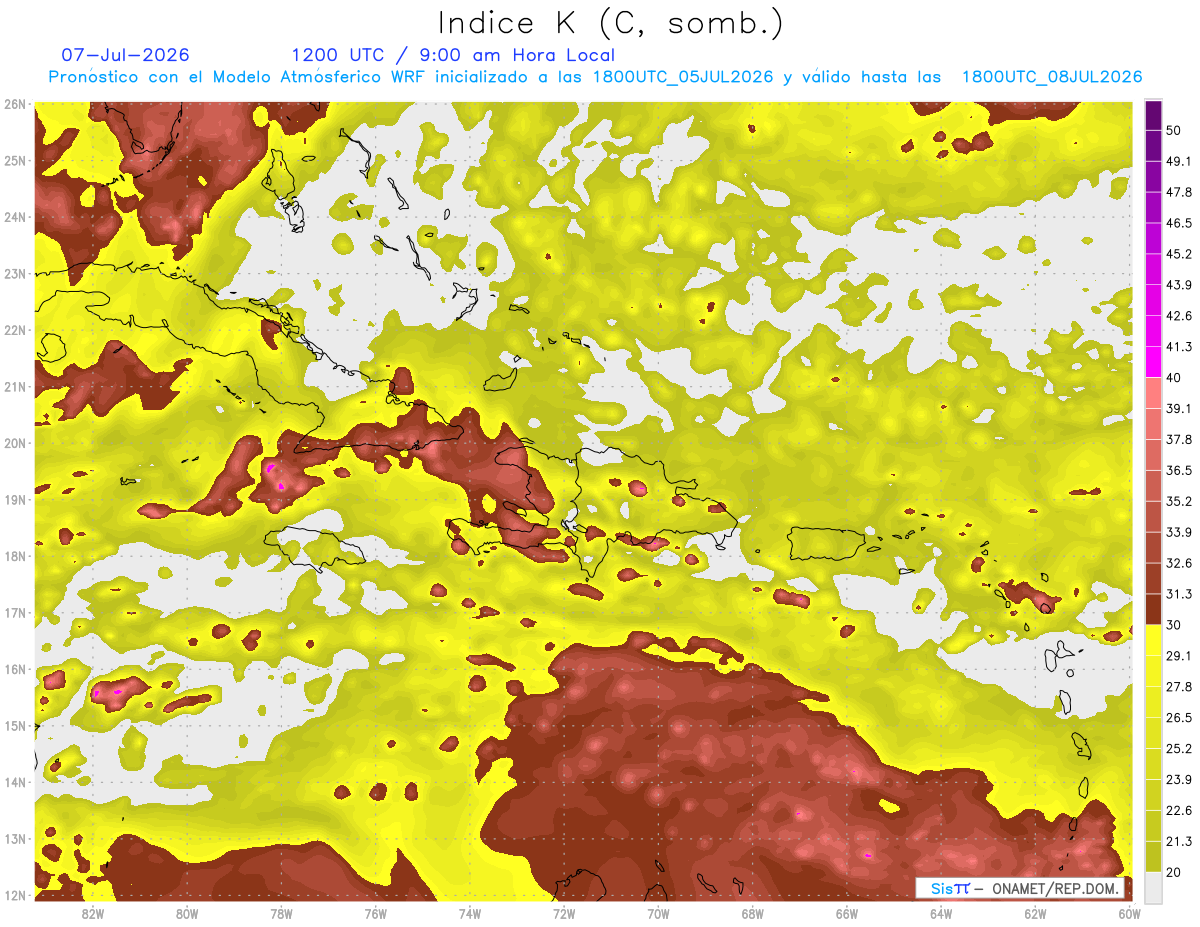Select the dark brown swatch between 30 and 31.3

click(1153, 609)
